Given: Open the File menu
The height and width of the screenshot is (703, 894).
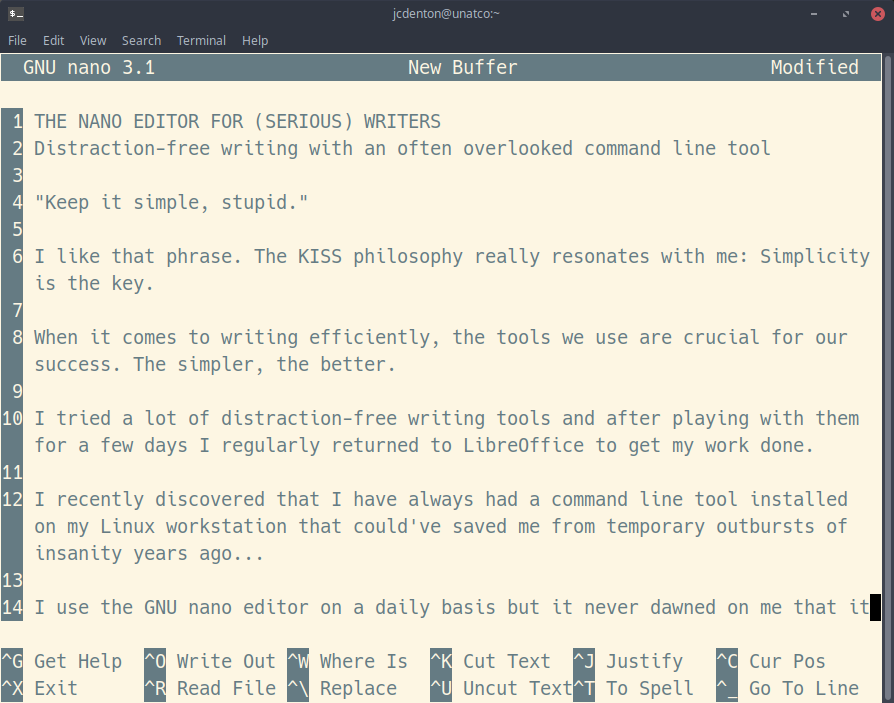Looking at the screenshot, I should (x=17, y=40).
